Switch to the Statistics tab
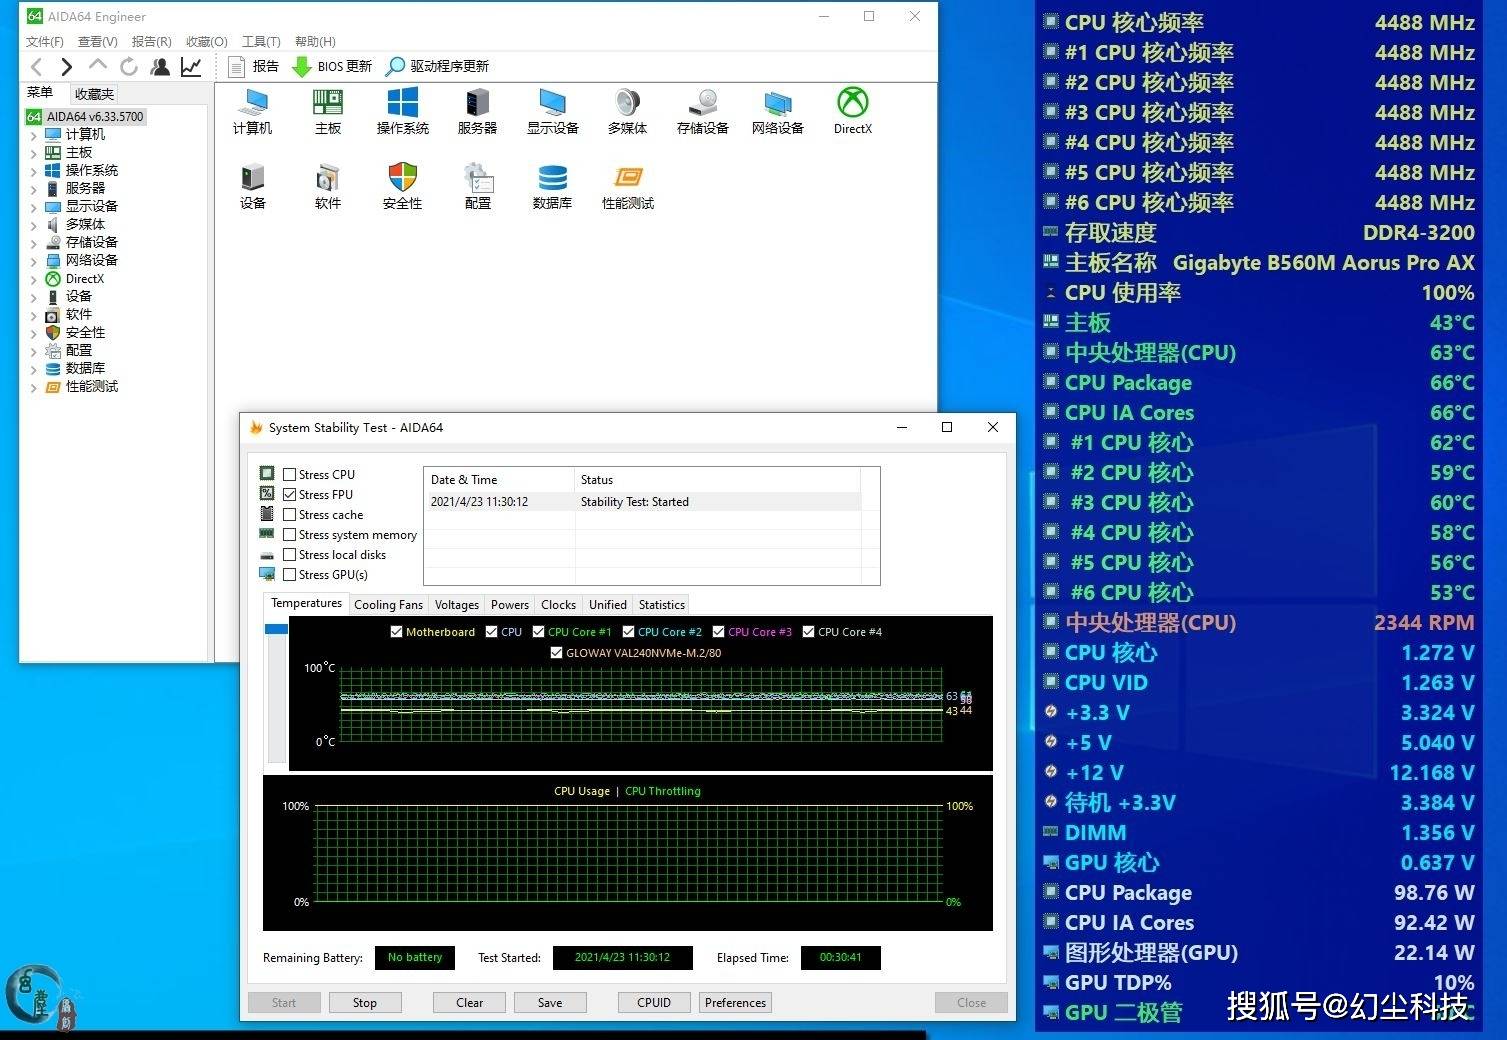 [662, 605]
